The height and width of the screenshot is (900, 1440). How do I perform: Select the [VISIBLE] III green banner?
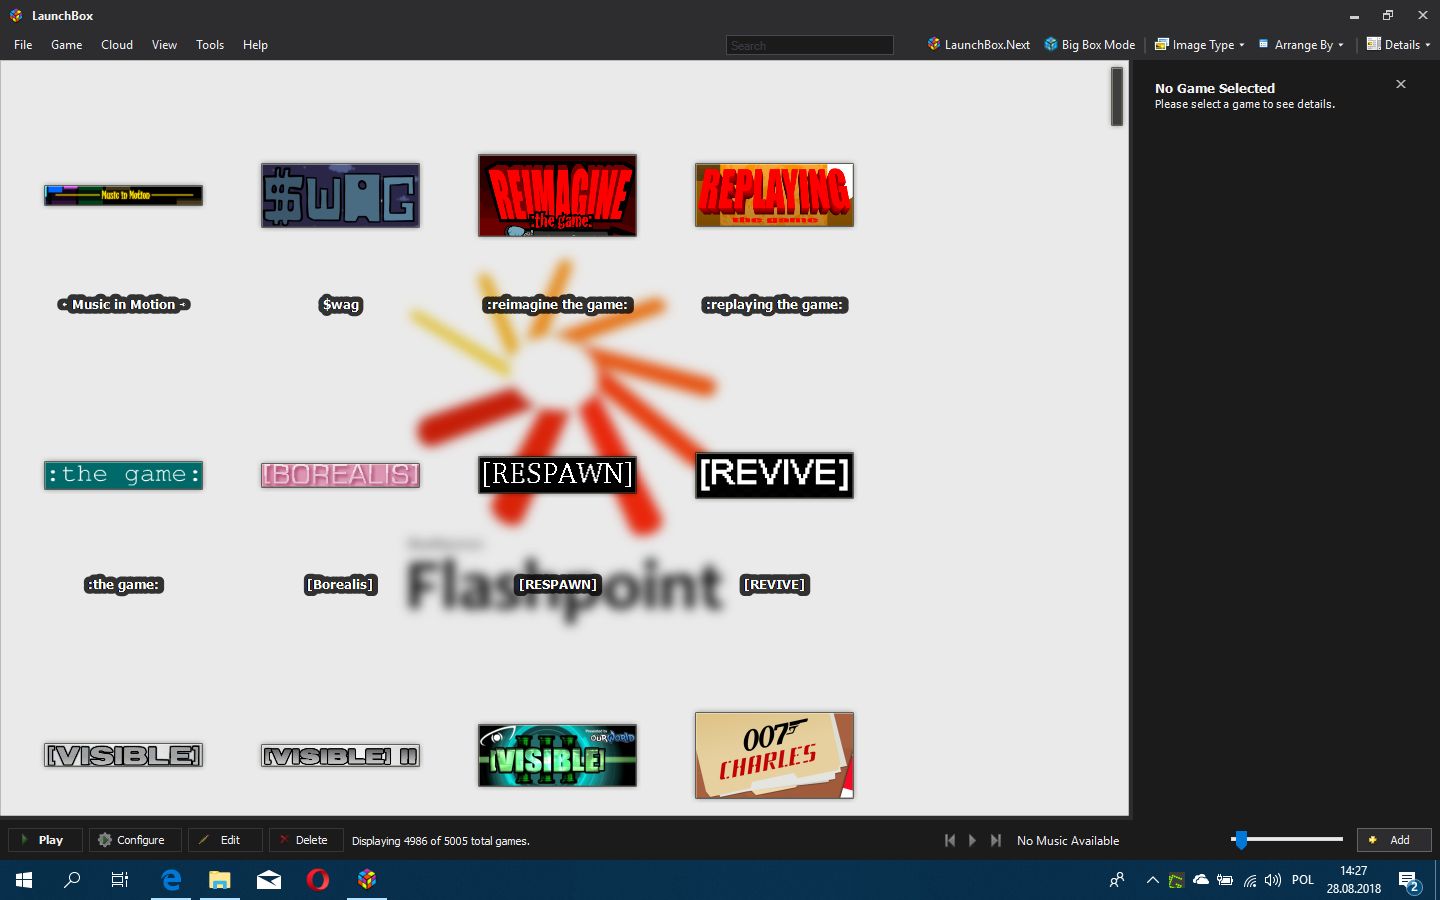[x=557, y=755]
